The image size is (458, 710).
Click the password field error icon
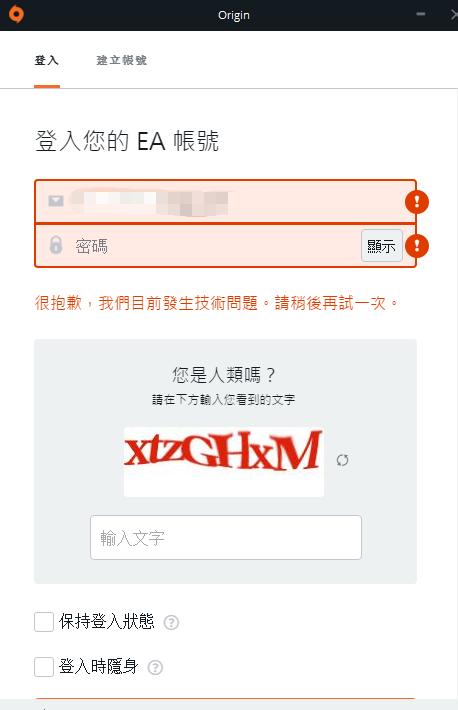click(x=417, y=246)
